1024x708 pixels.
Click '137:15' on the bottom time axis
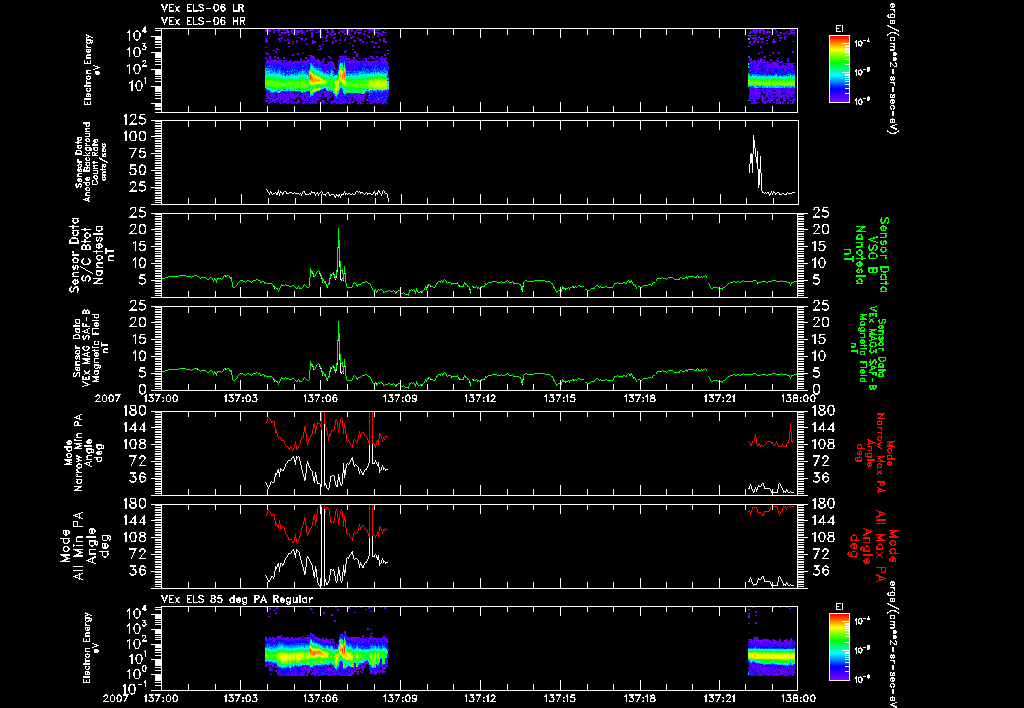[x=560, y=698]
